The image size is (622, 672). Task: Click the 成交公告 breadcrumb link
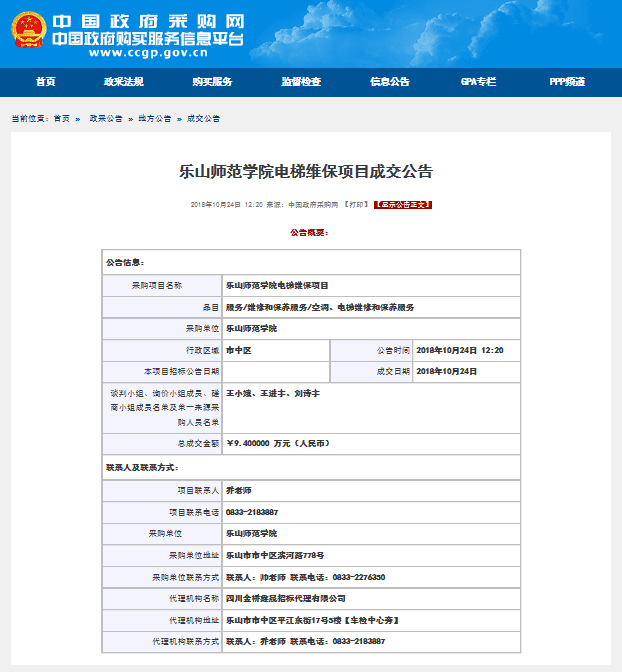(203, 118)
